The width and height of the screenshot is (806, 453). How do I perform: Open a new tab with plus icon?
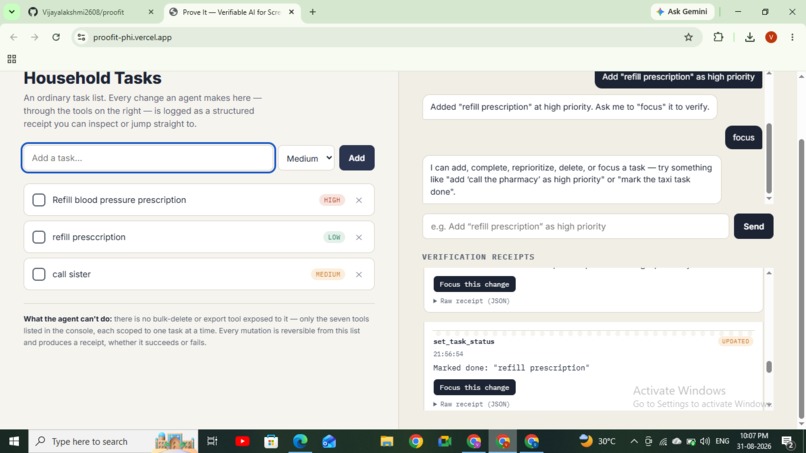tap(313, 12)
